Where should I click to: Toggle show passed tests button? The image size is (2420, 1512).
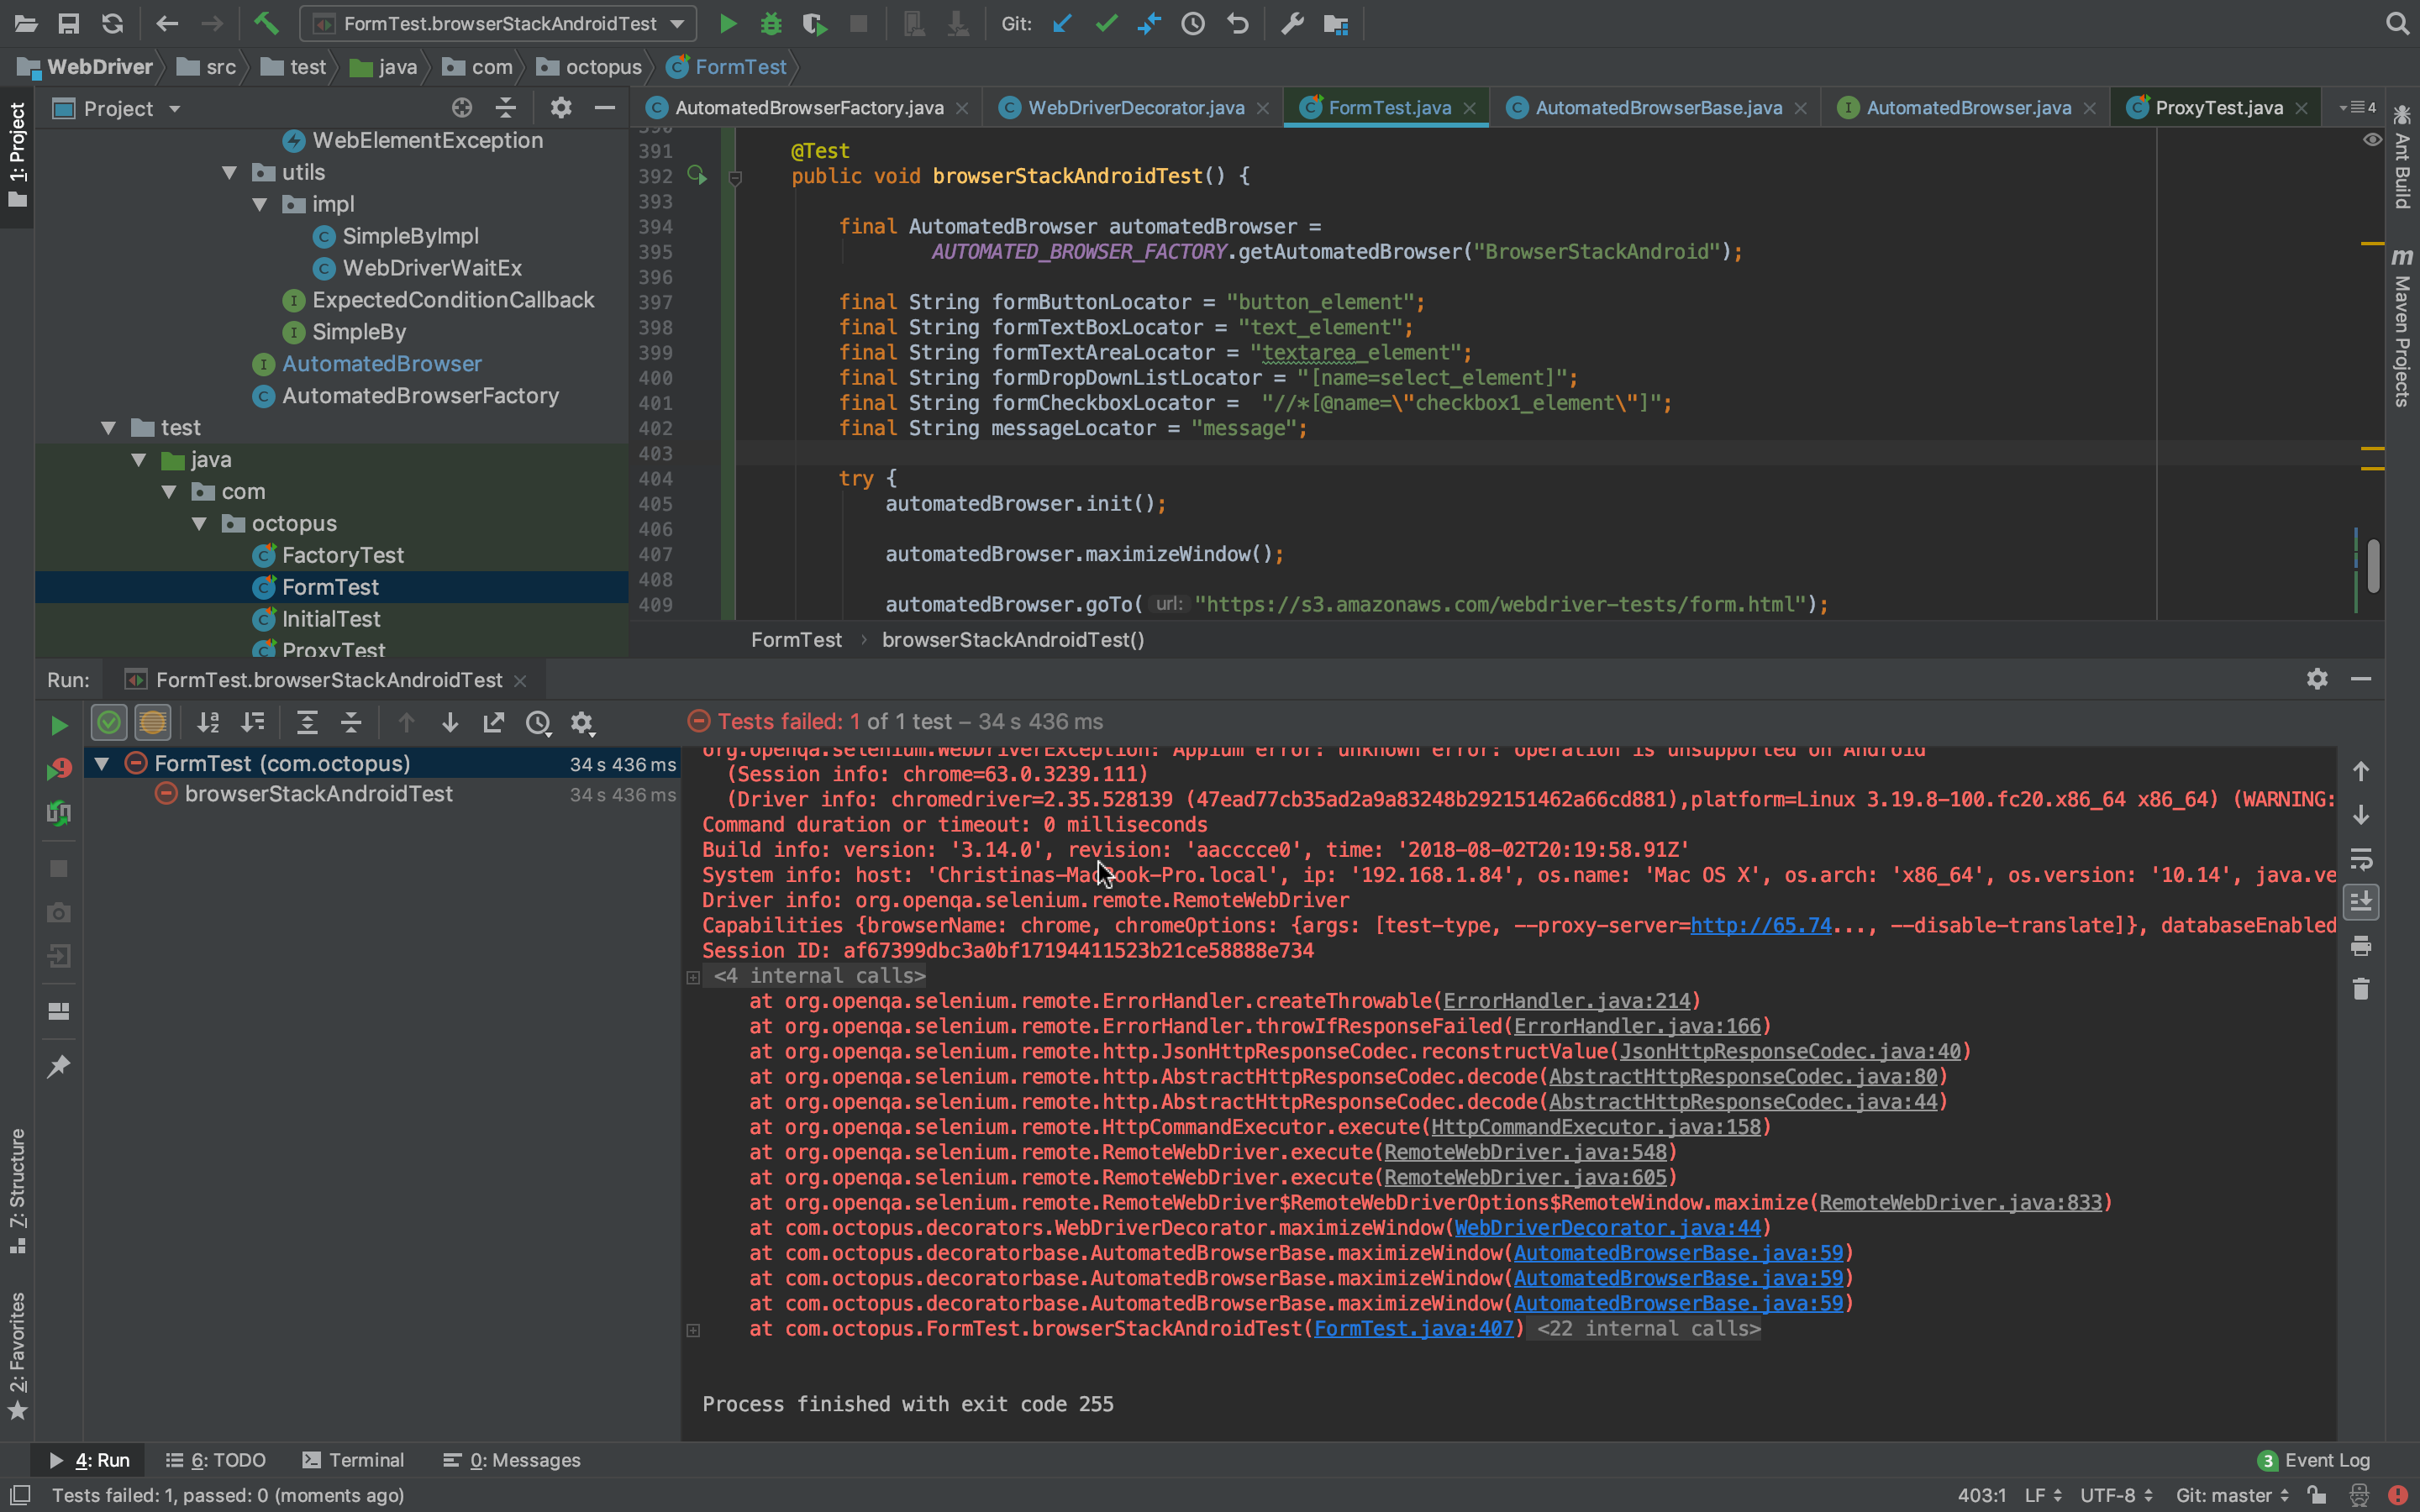110,722
